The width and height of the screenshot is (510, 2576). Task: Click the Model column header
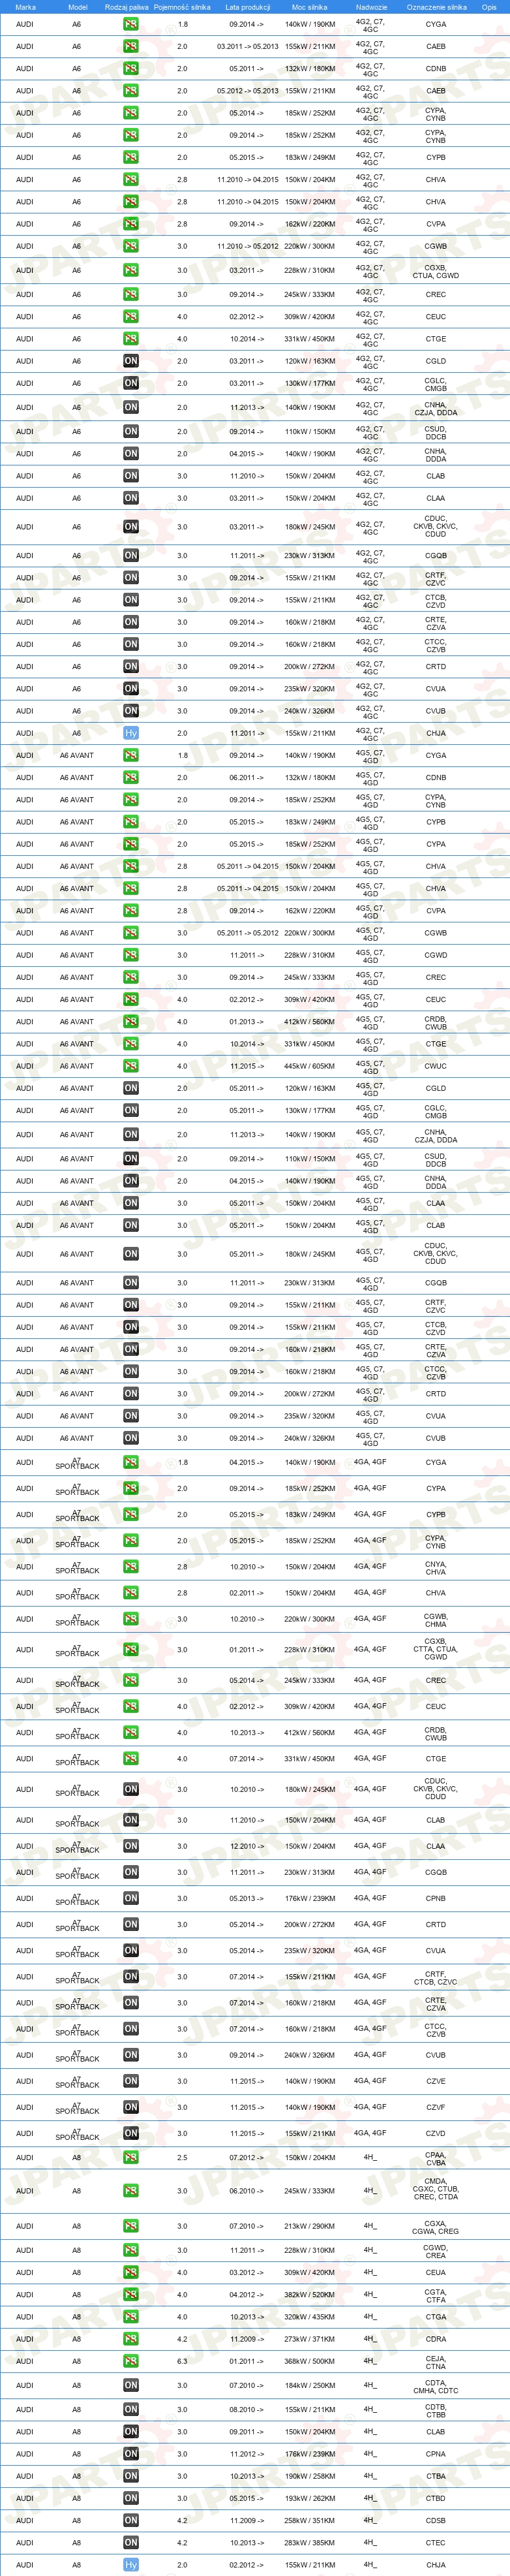(77, 7)
